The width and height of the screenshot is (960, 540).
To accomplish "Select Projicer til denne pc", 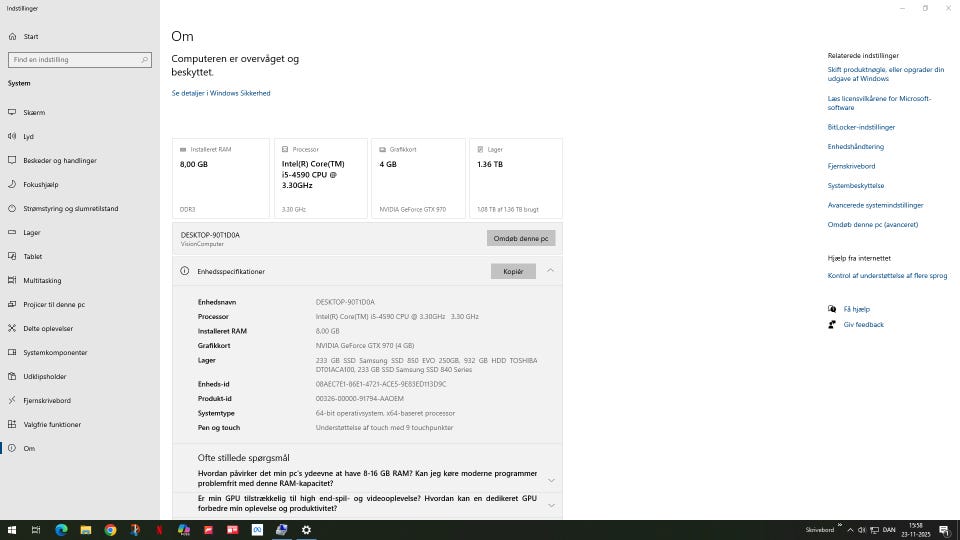I will pos(80,304).
